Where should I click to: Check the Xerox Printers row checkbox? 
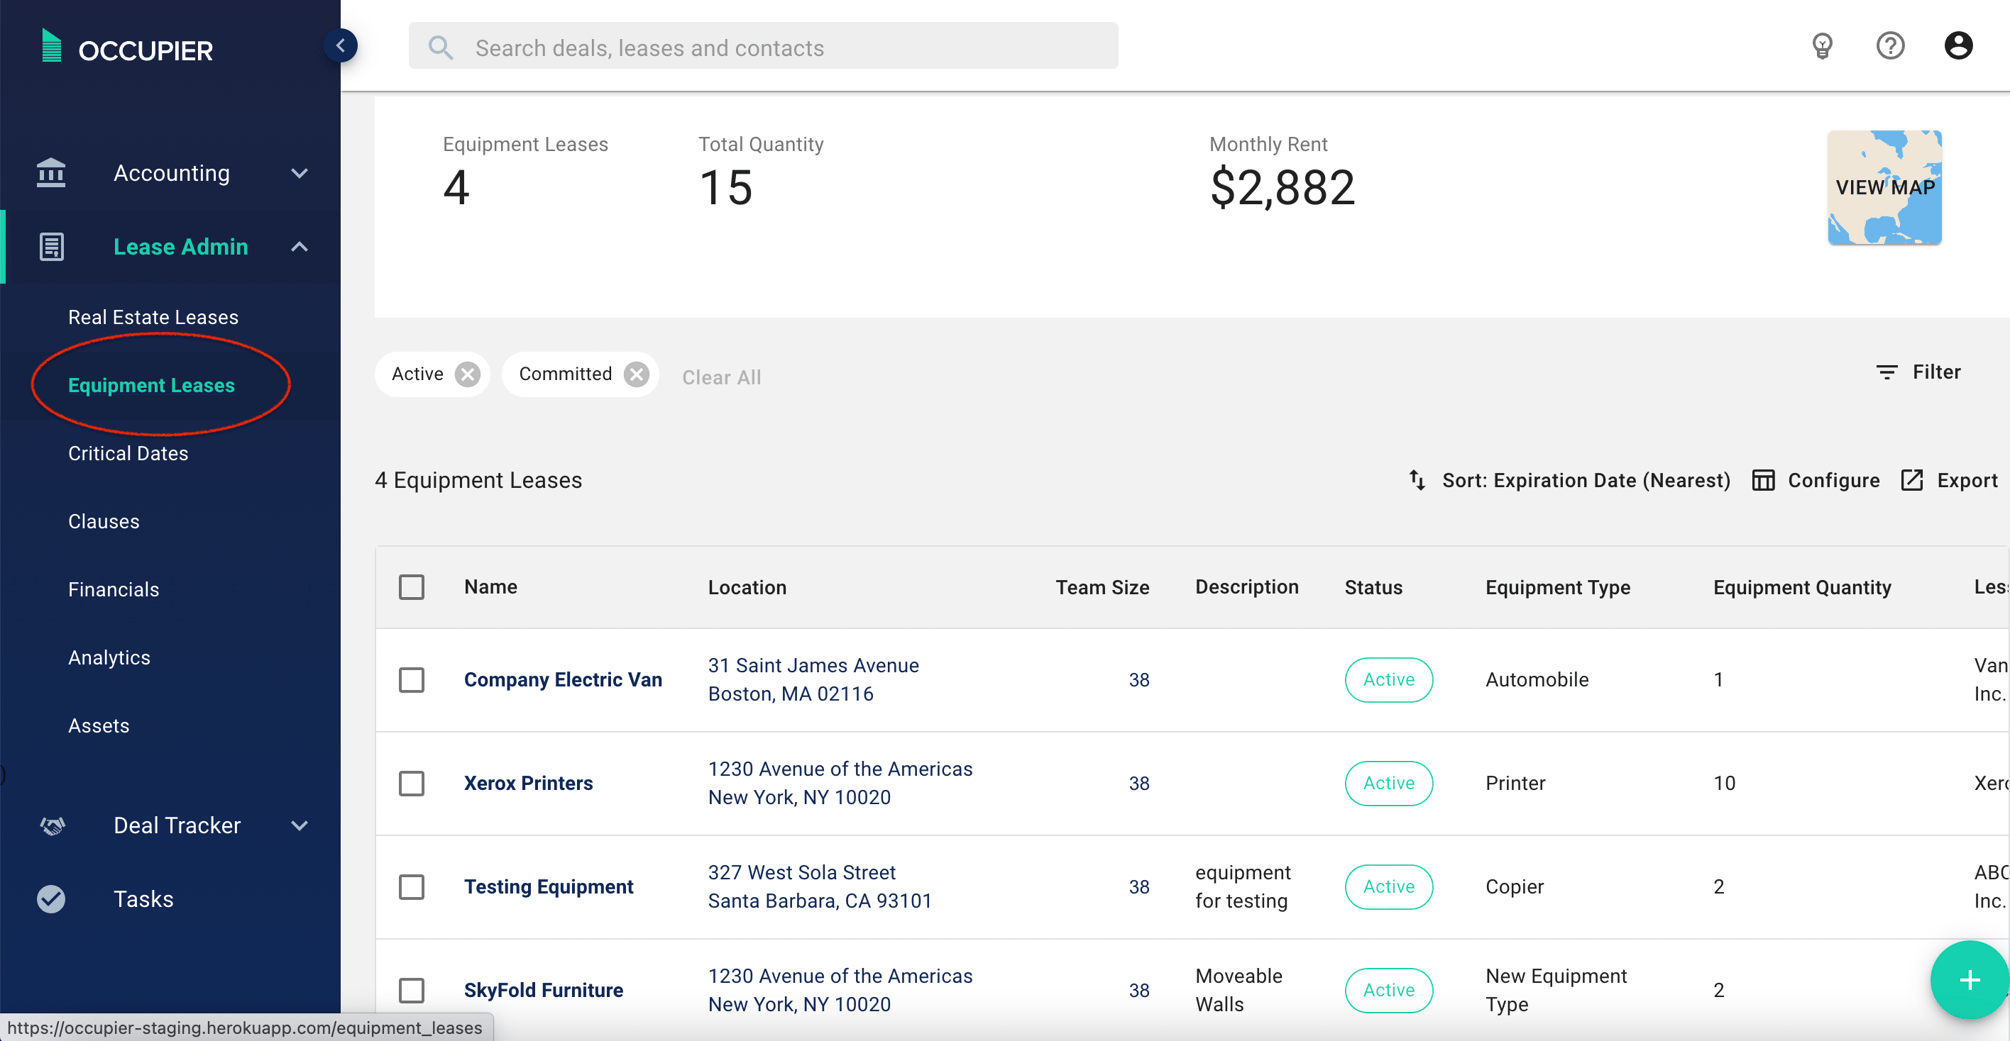pos(412,783)
